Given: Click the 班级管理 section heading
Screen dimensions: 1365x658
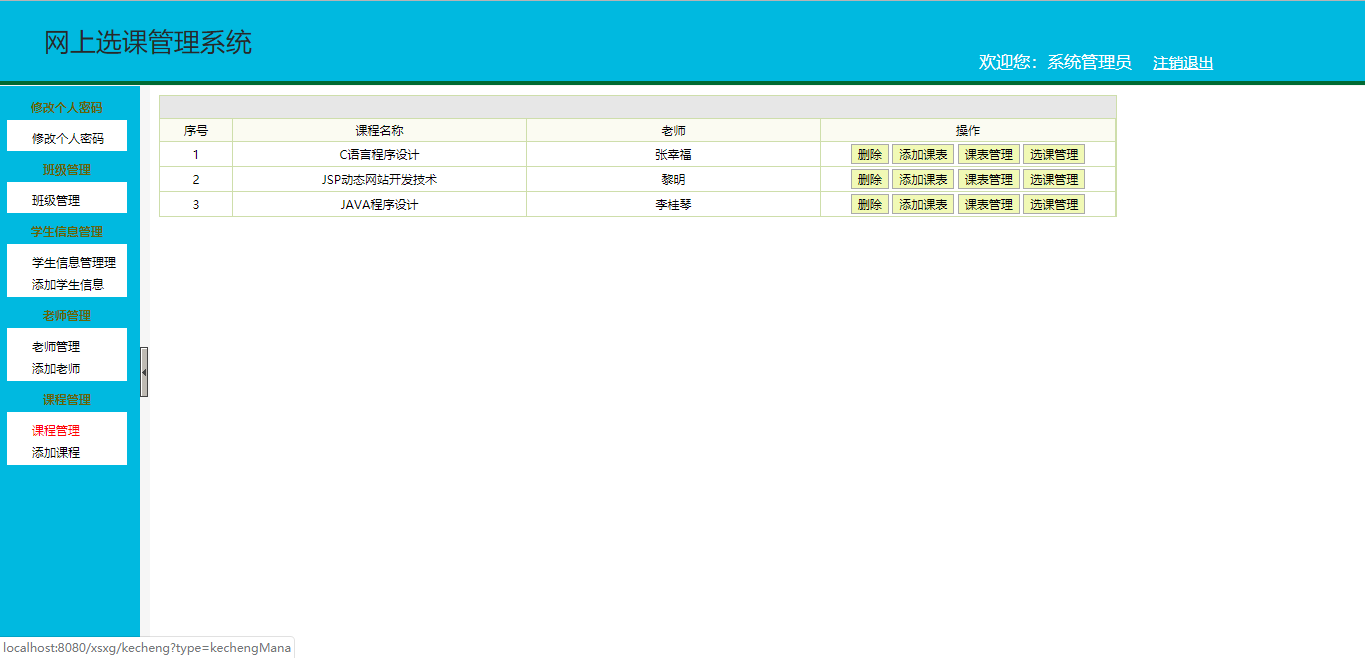Looking at the screenshot, I should point(67,169).
